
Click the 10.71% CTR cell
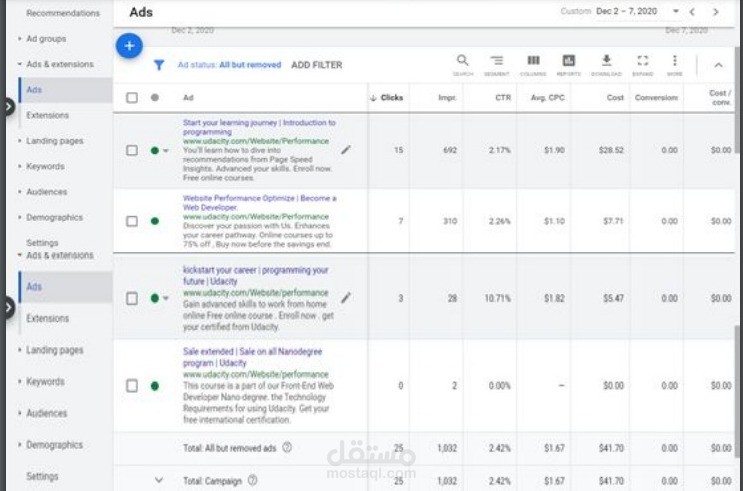point(498,298)
